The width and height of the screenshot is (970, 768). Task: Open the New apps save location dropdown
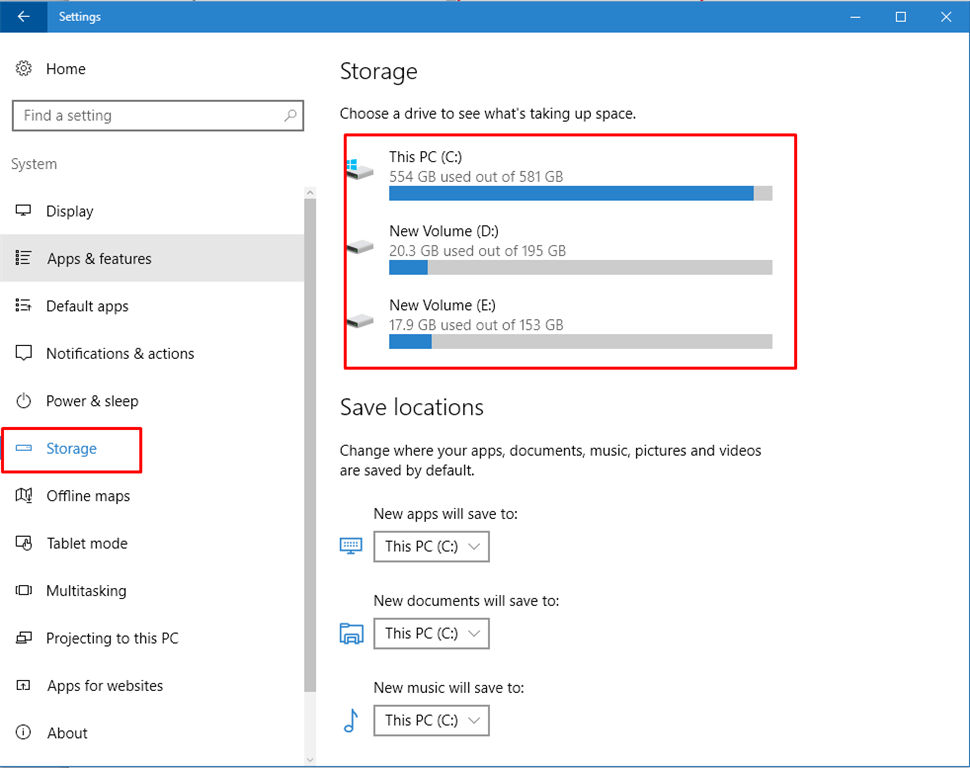pos(431,546)
